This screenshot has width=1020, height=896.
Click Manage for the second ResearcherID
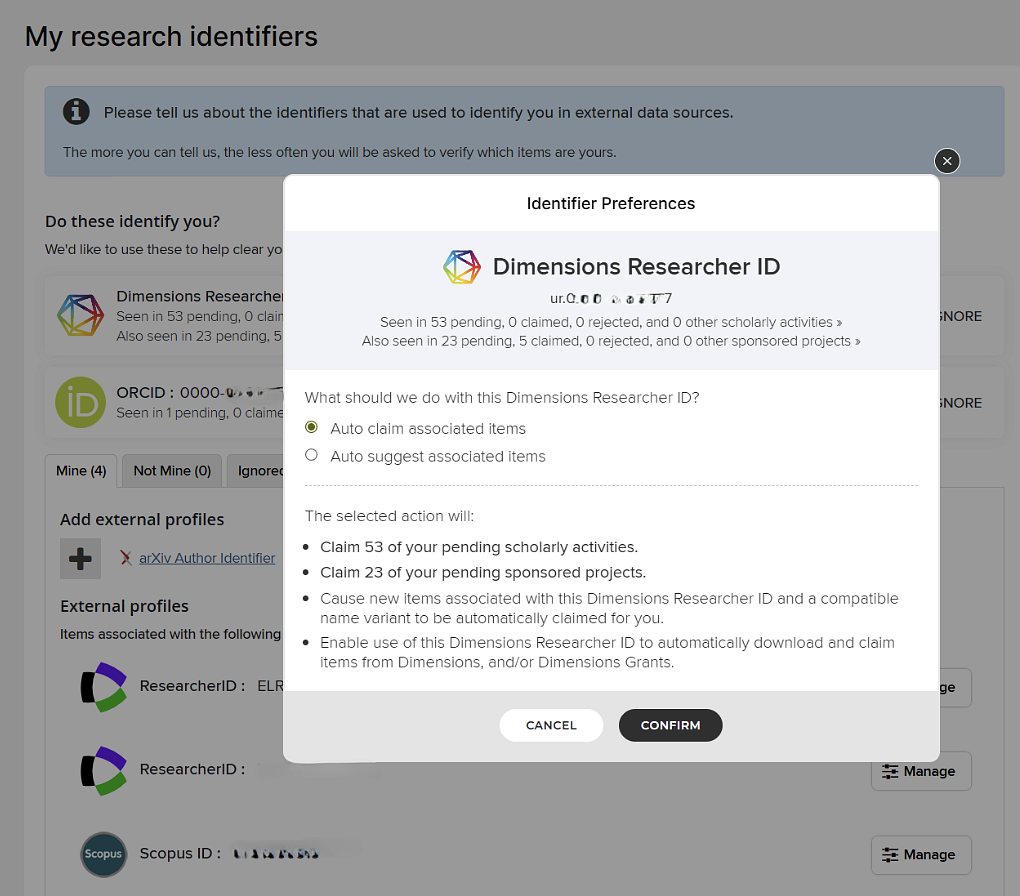click(920, 771)
